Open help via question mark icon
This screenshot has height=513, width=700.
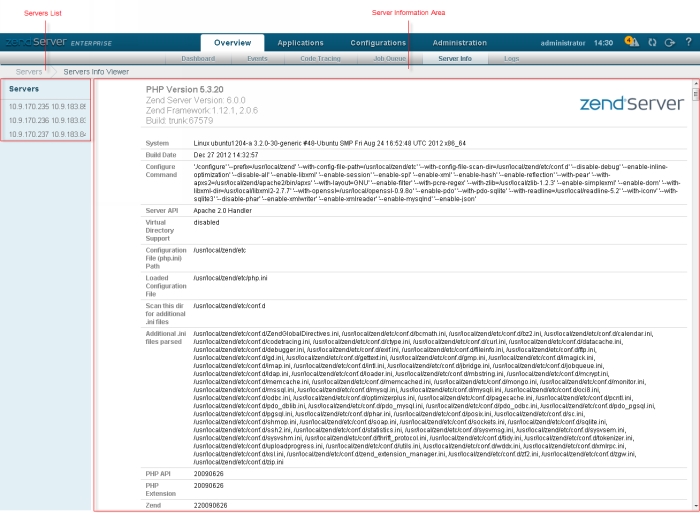[687, 43]
